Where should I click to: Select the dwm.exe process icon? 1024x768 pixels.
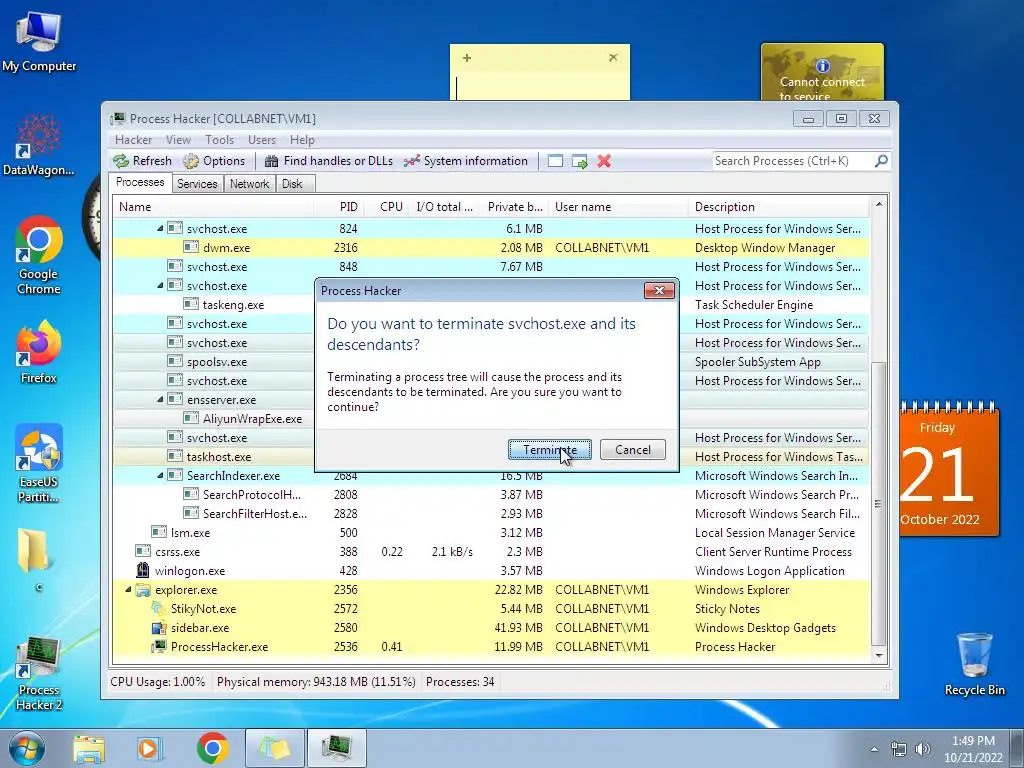[x=191, y=248]
